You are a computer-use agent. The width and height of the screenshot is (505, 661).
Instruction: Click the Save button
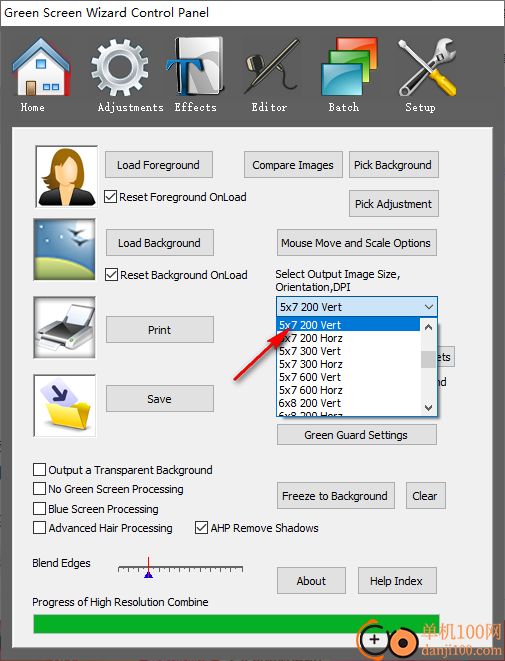coord(160,399)
